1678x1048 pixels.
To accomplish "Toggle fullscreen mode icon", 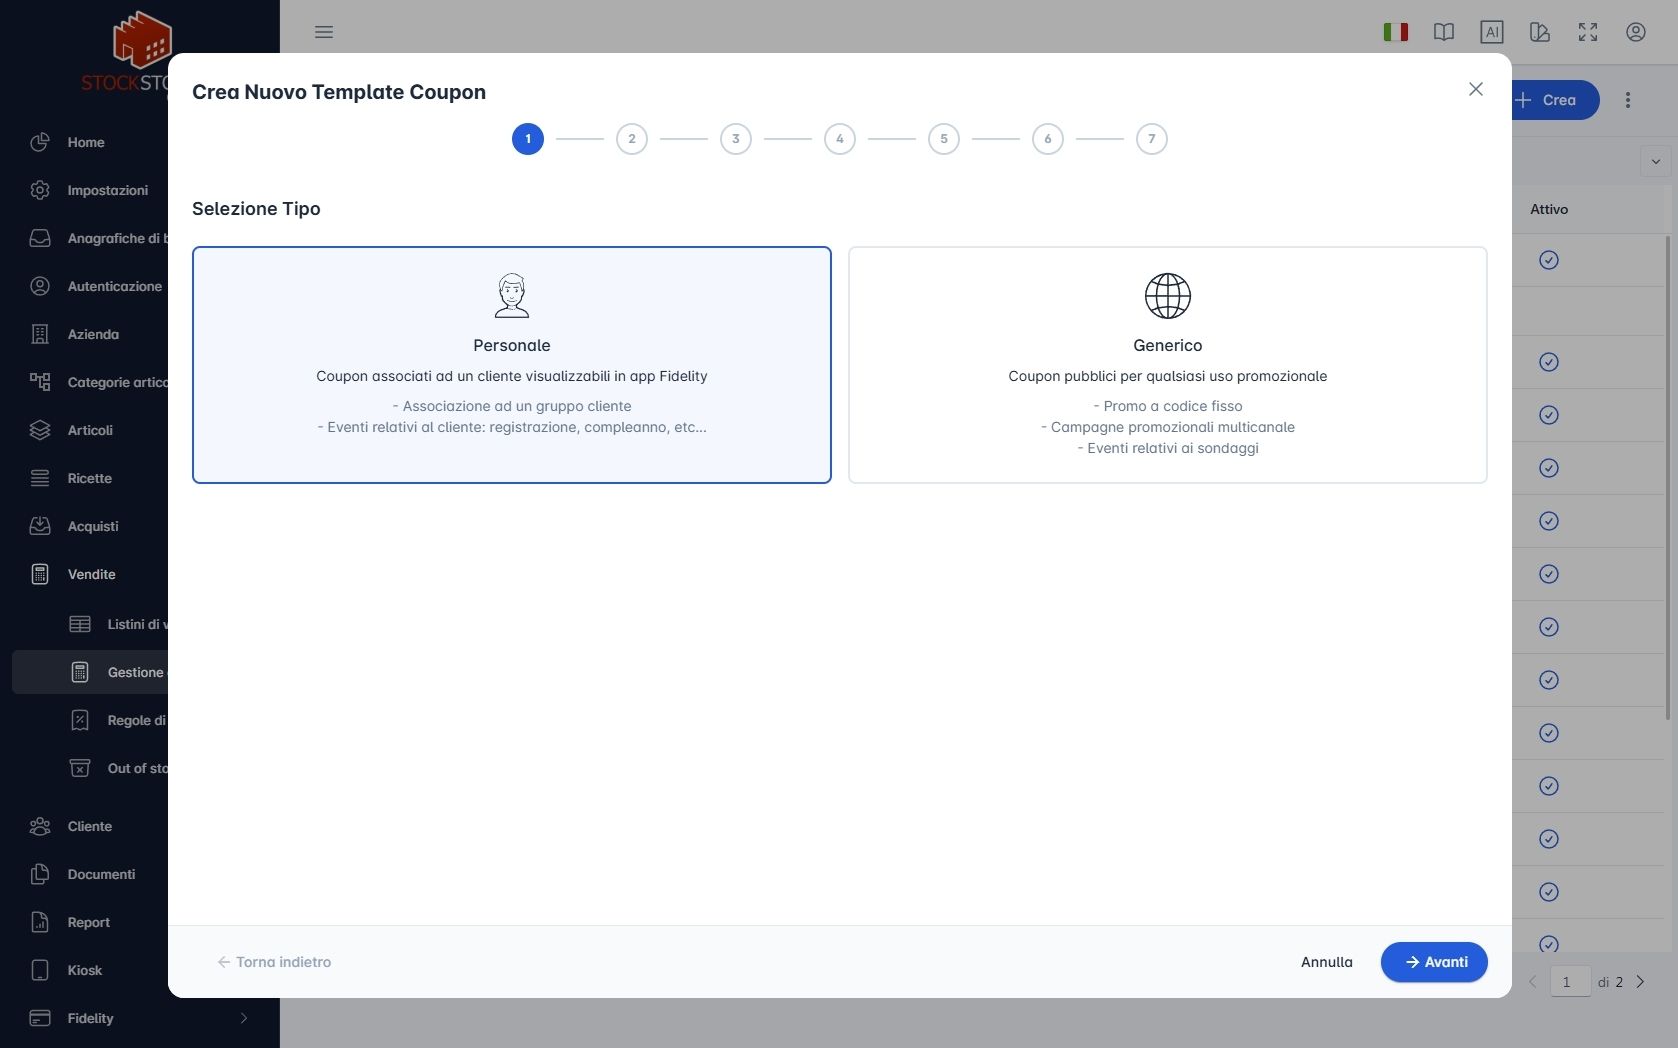I will 1587,32.
